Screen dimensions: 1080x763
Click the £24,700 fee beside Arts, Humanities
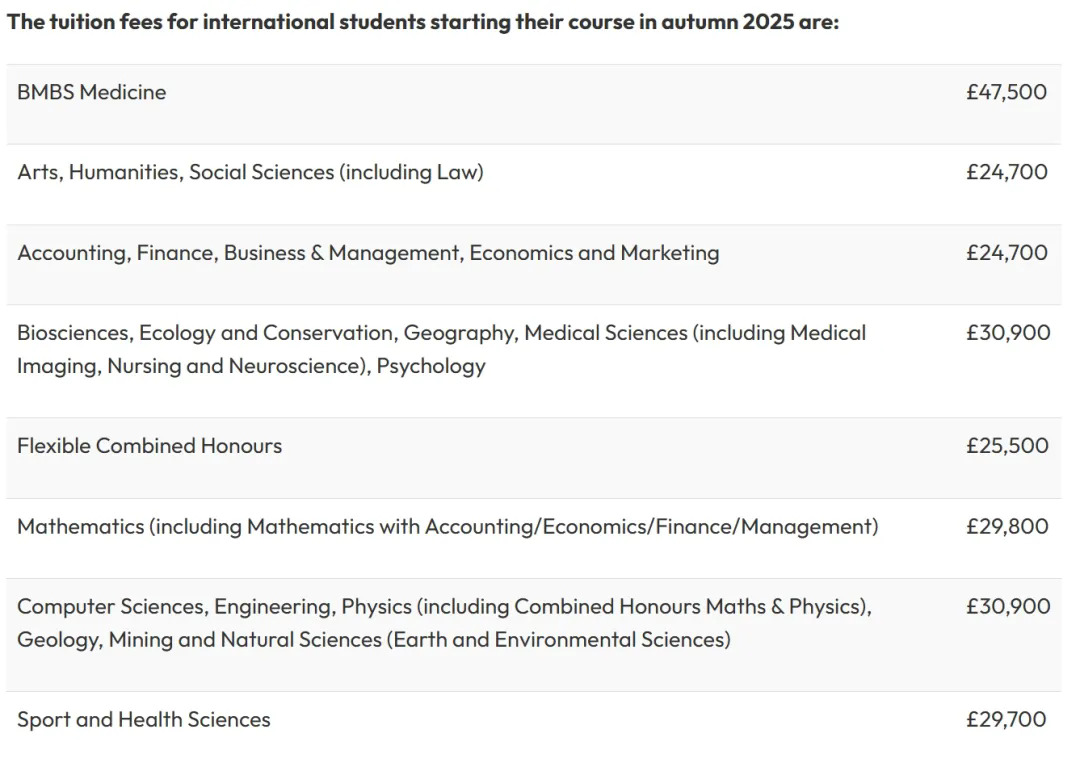1006,172
